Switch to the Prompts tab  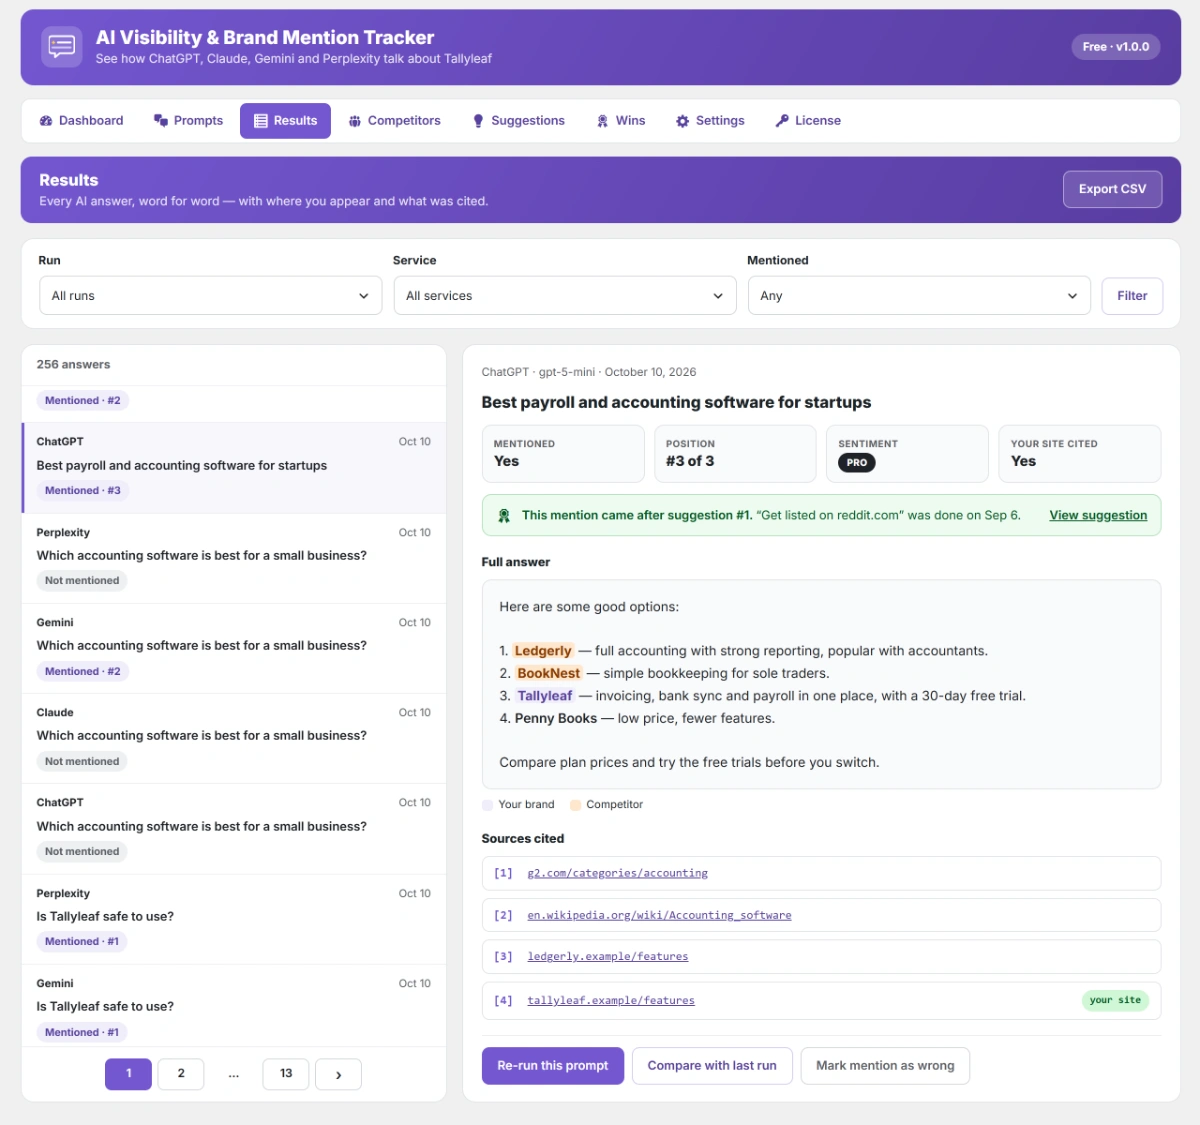pos(188,121)
